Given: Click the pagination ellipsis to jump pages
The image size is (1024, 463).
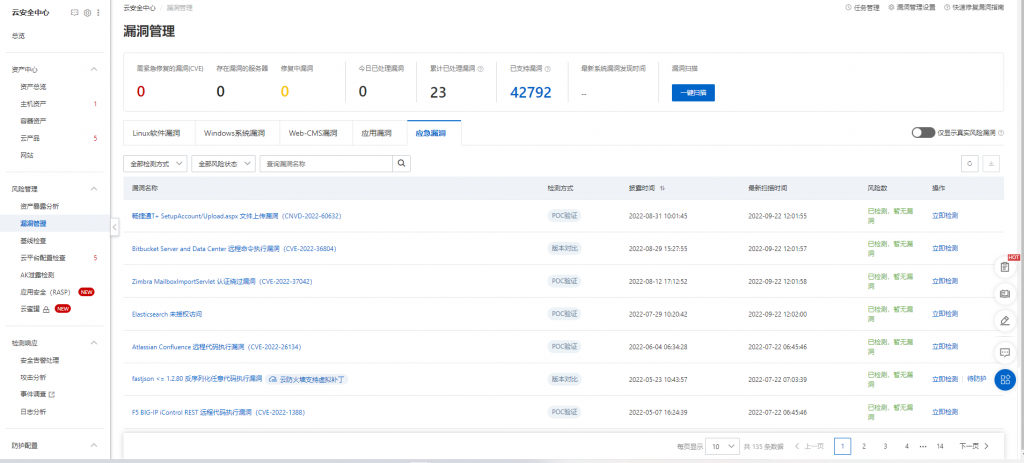Looking at the screenshot, I should click(x=923, y=446).
